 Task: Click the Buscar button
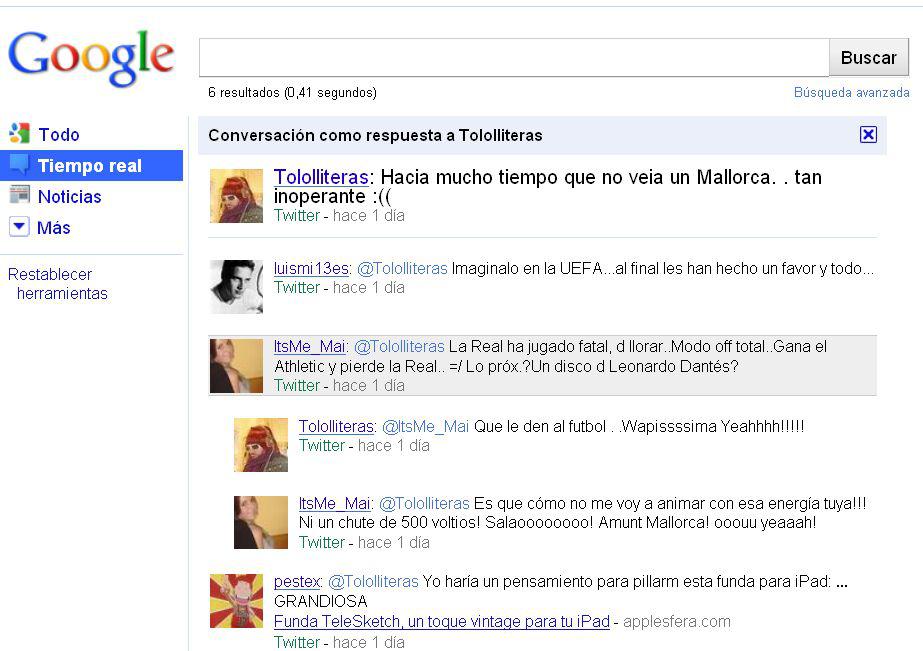(868, 58)
